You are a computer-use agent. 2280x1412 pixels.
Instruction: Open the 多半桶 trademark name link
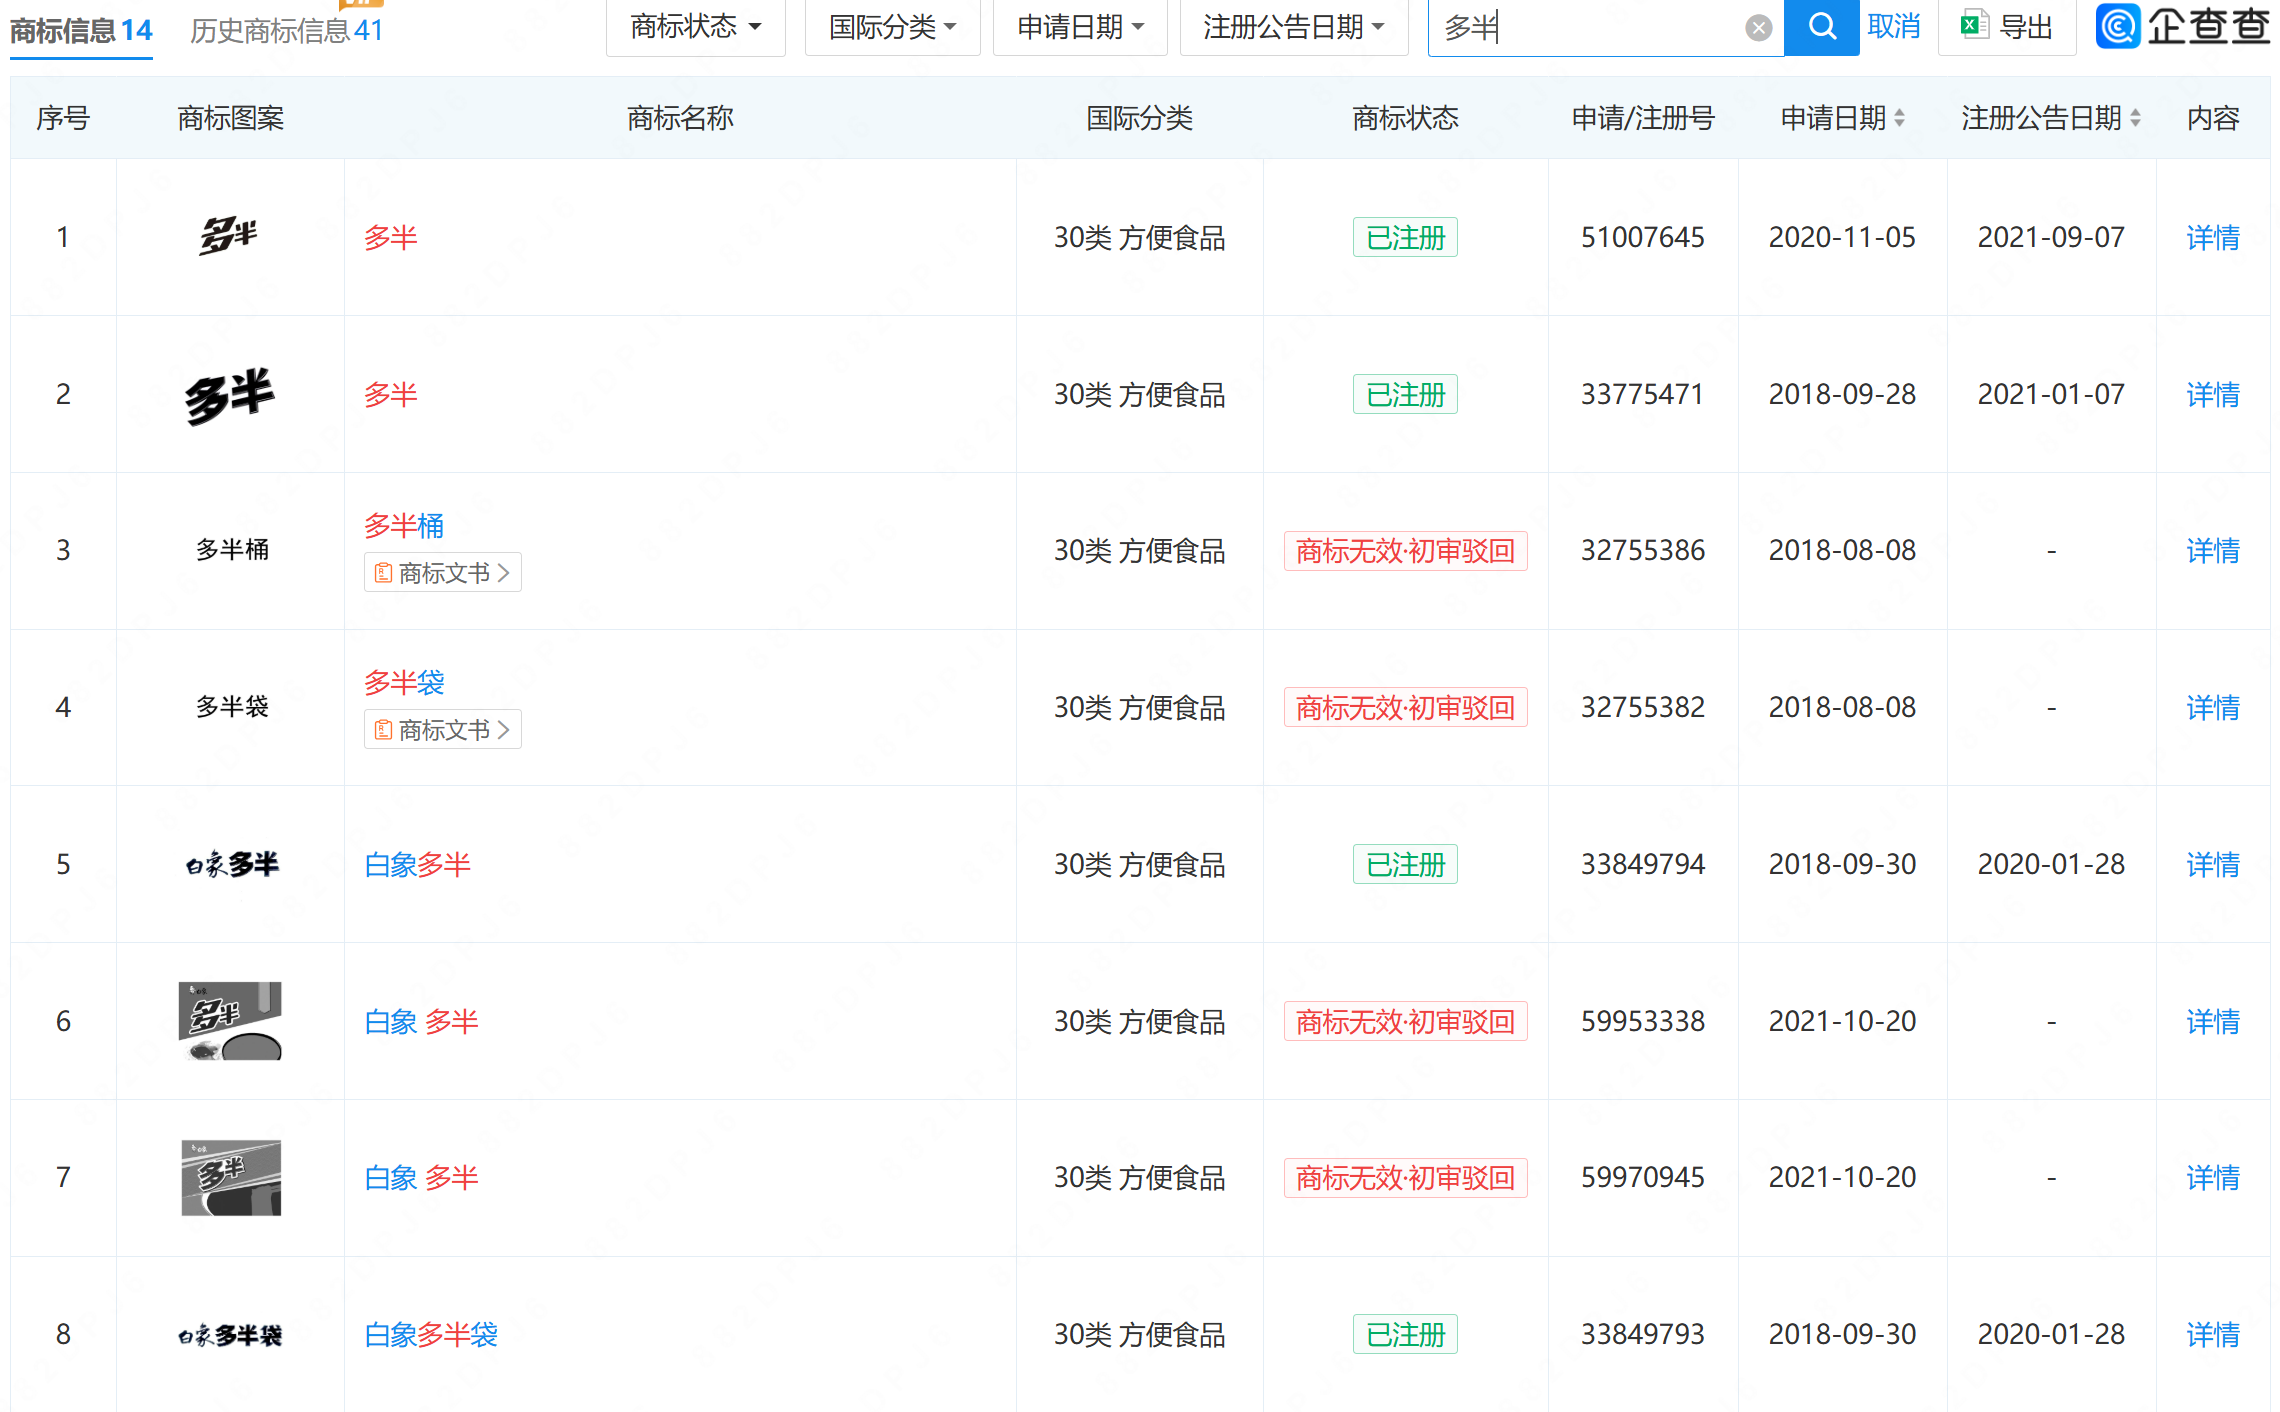(404, 525)
